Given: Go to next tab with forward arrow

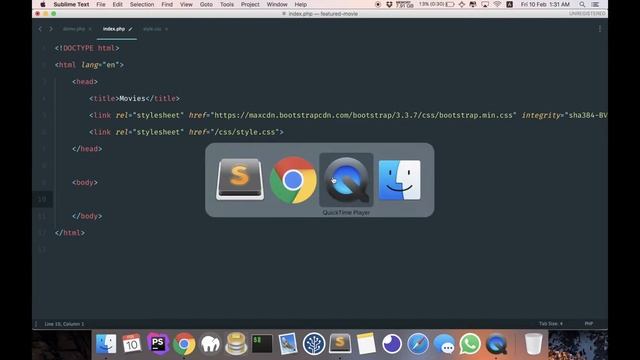Looking at the screenshot, I should click(51, 29).
